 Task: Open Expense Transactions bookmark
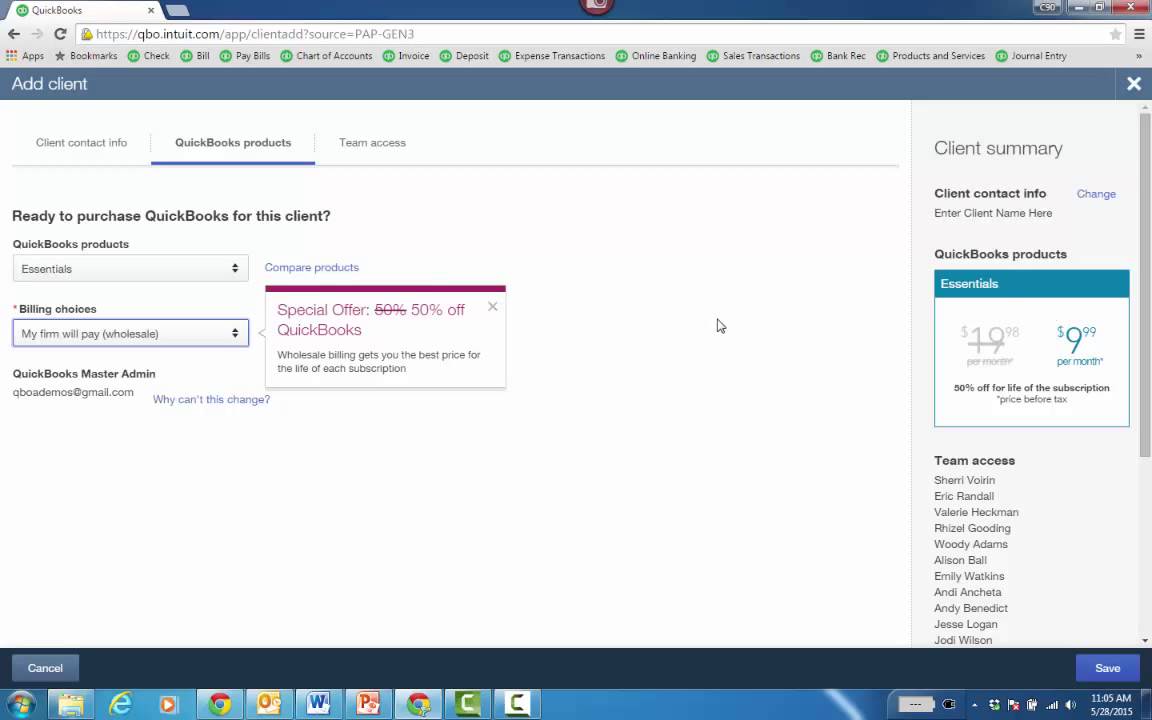(x=552, y=56)
